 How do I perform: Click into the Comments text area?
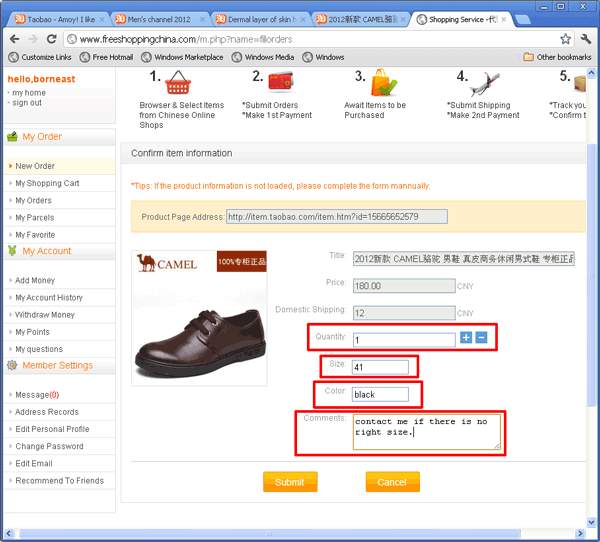point(426,432)
